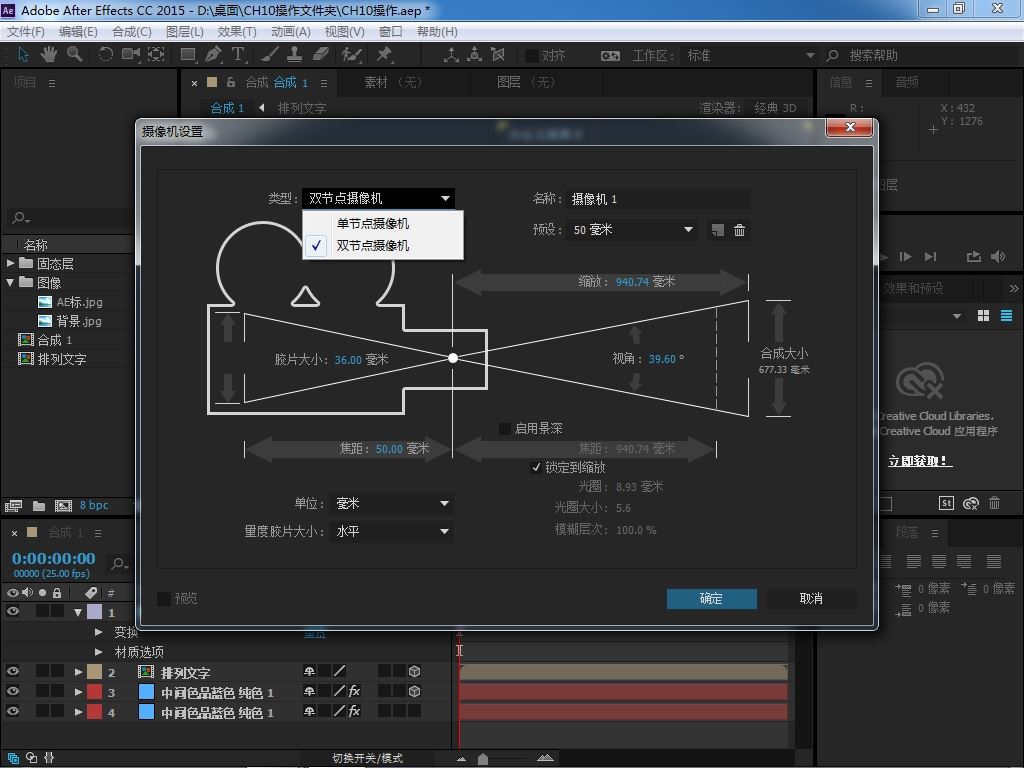The height and width of the screenshot is (768, 1024).
Task: Select the Rotation tool
Action: click(x=105, y=55)
